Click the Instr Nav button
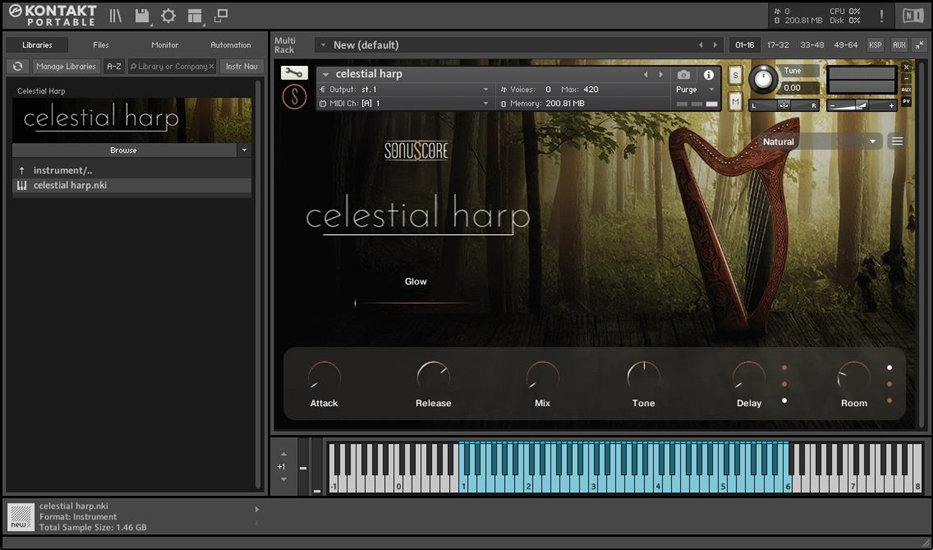 pyautogui.click(x=240, y=66)
